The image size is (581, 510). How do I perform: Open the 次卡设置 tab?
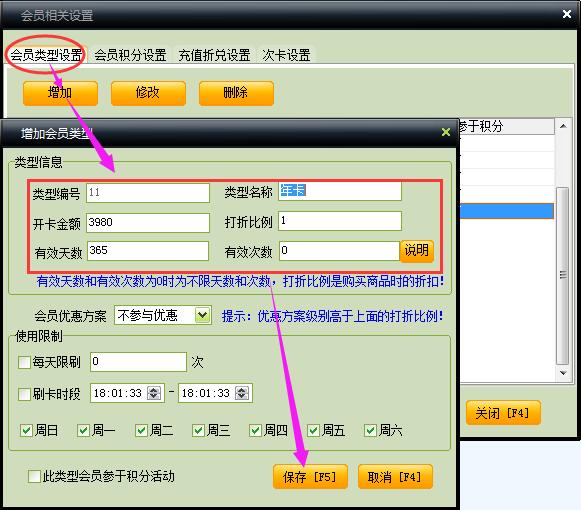(x=286, y=55)
